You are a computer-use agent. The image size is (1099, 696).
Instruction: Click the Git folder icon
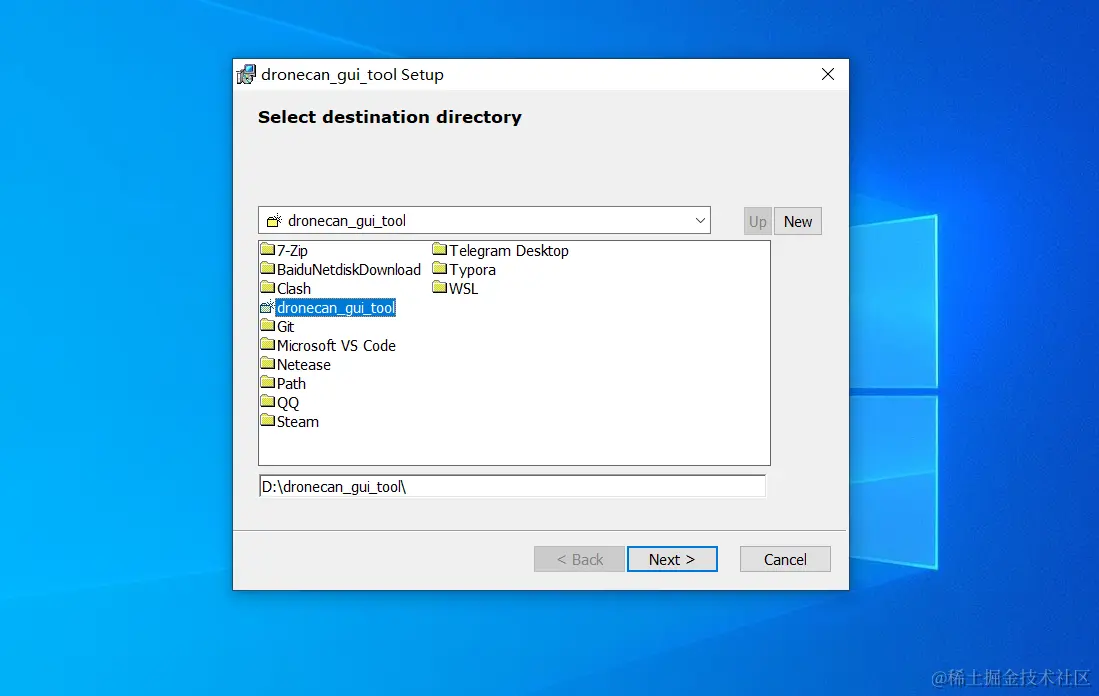[267, 325]
